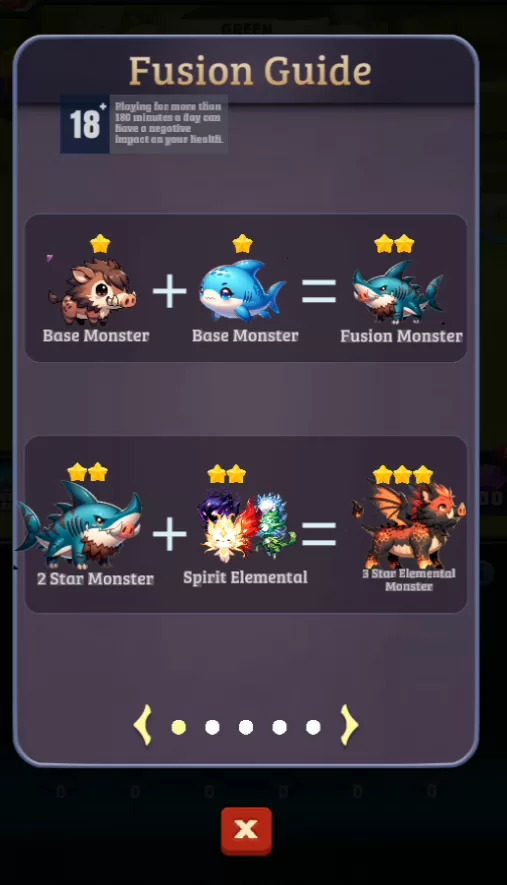Screen dimensions: 507x885
Task: Click the playtime health warning text
Action: pyautogui.click(x=168, y=123)
